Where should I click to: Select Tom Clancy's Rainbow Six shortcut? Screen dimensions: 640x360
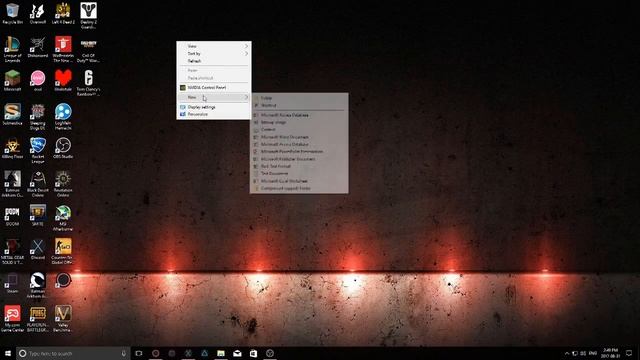coord(88,83)
